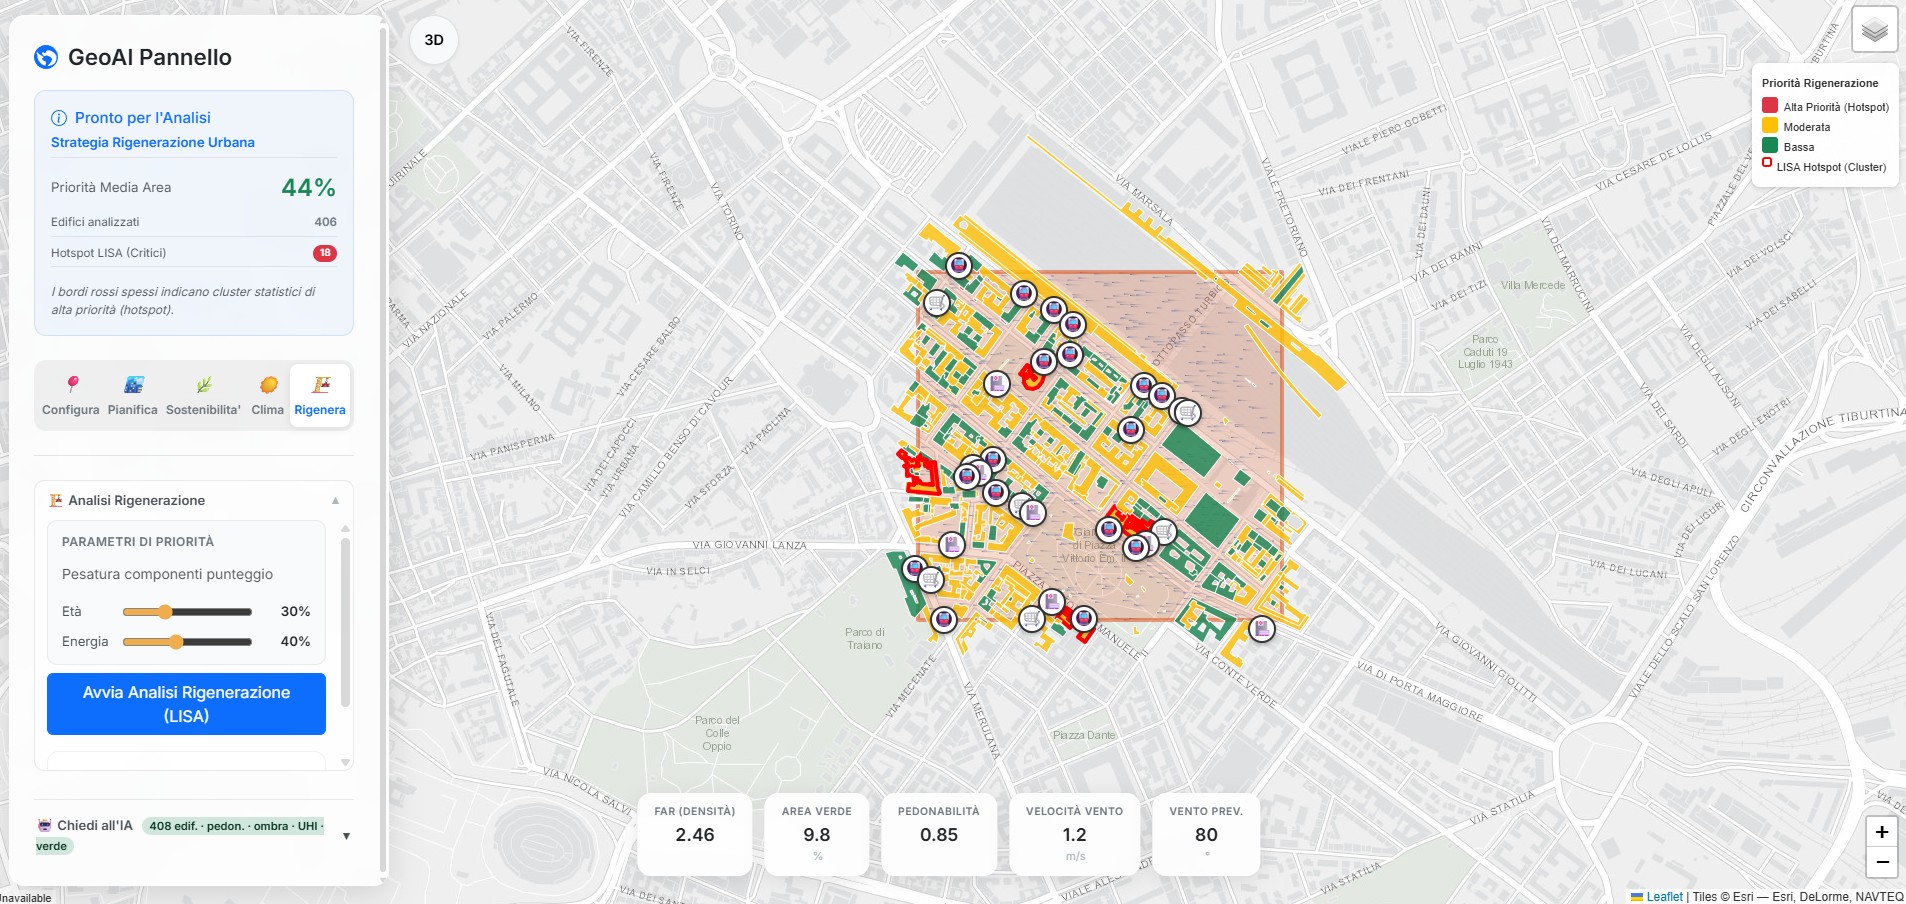Select the northernmost transit stop marker on map
The height and width of the screenshot is (904, 1906).
(959, 266)
